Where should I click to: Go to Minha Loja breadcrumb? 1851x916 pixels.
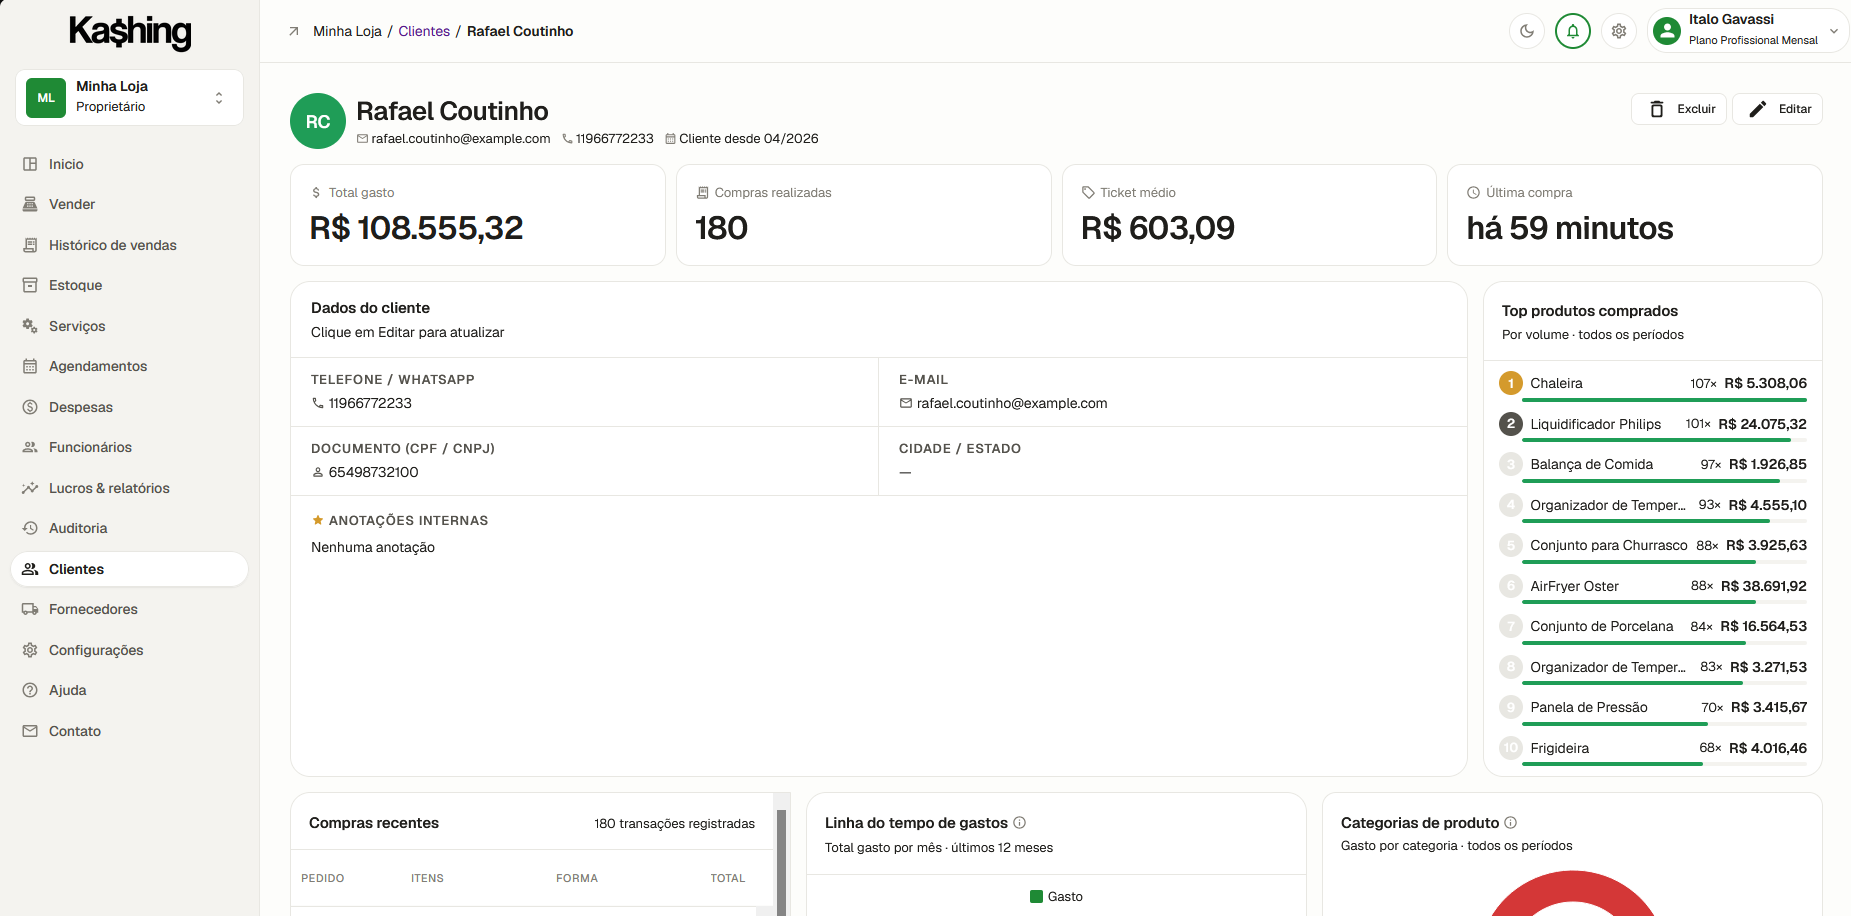347,31
